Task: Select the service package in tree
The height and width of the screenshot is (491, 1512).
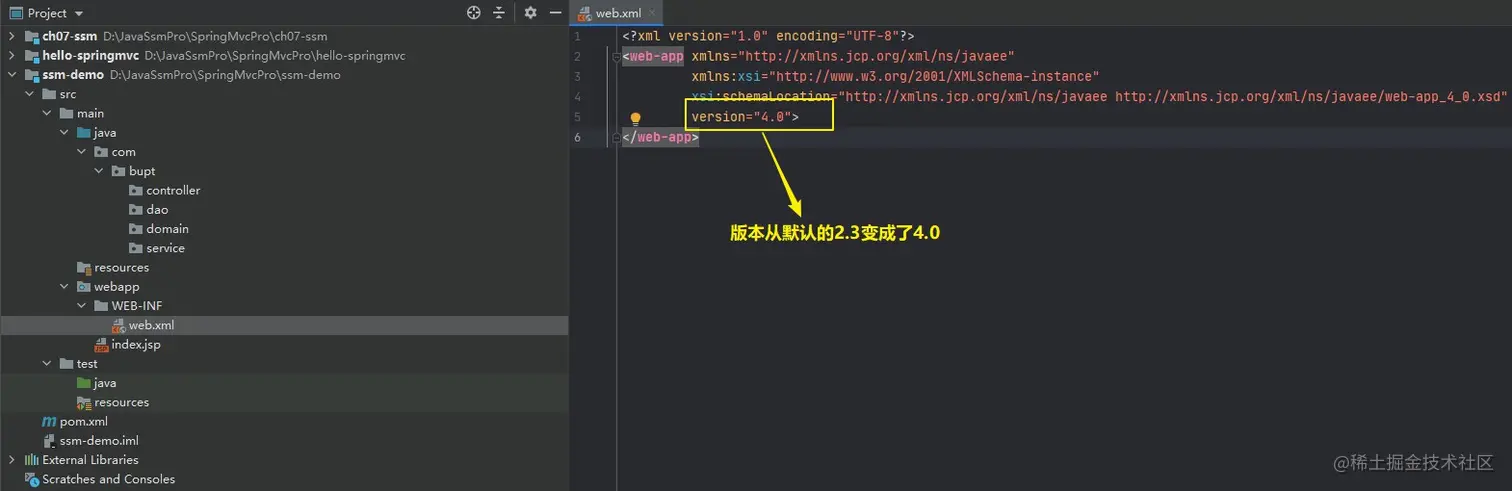Action: coord(166,248)
